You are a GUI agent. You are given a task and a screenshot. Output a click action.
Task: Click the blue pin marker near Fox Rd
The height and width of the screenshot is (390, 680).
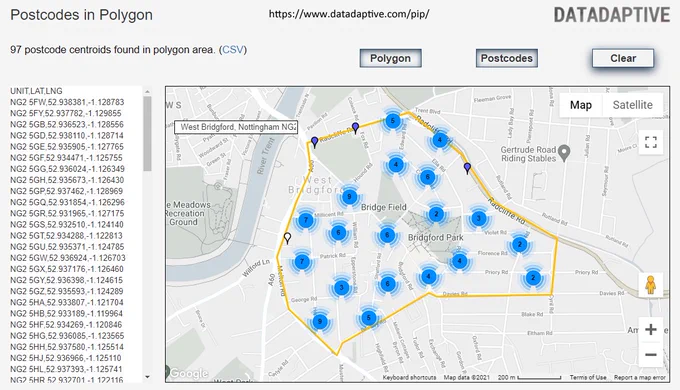point(356,128)
